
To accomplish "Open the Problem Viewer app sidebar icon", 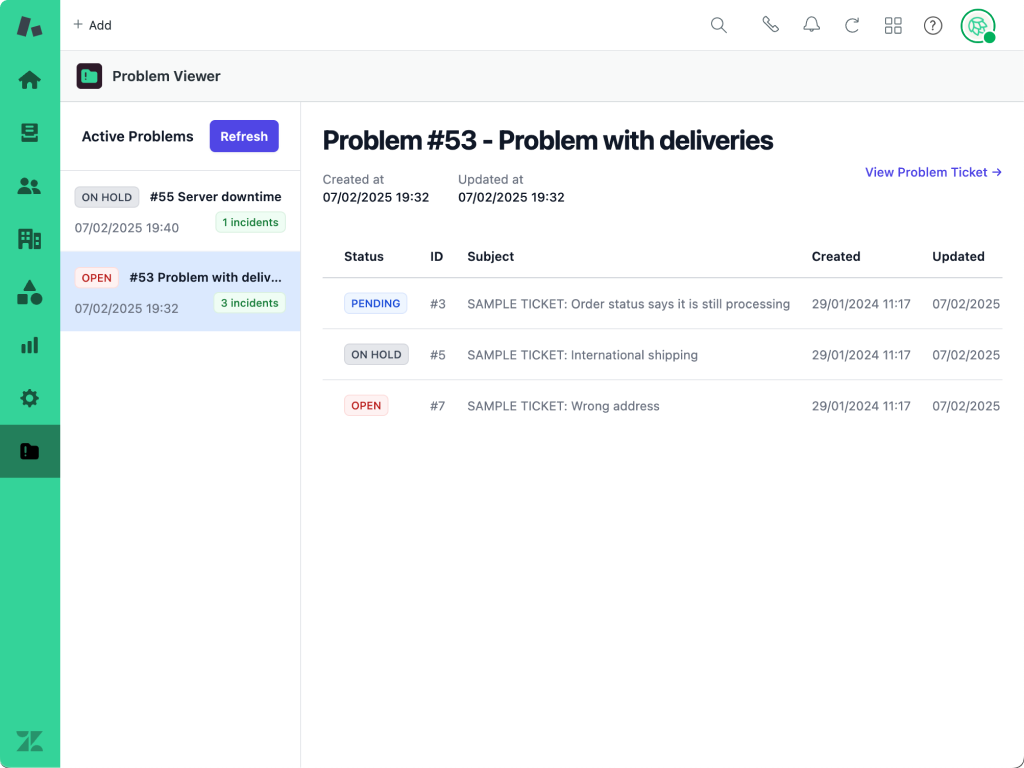I will click(x=30, y=451).
